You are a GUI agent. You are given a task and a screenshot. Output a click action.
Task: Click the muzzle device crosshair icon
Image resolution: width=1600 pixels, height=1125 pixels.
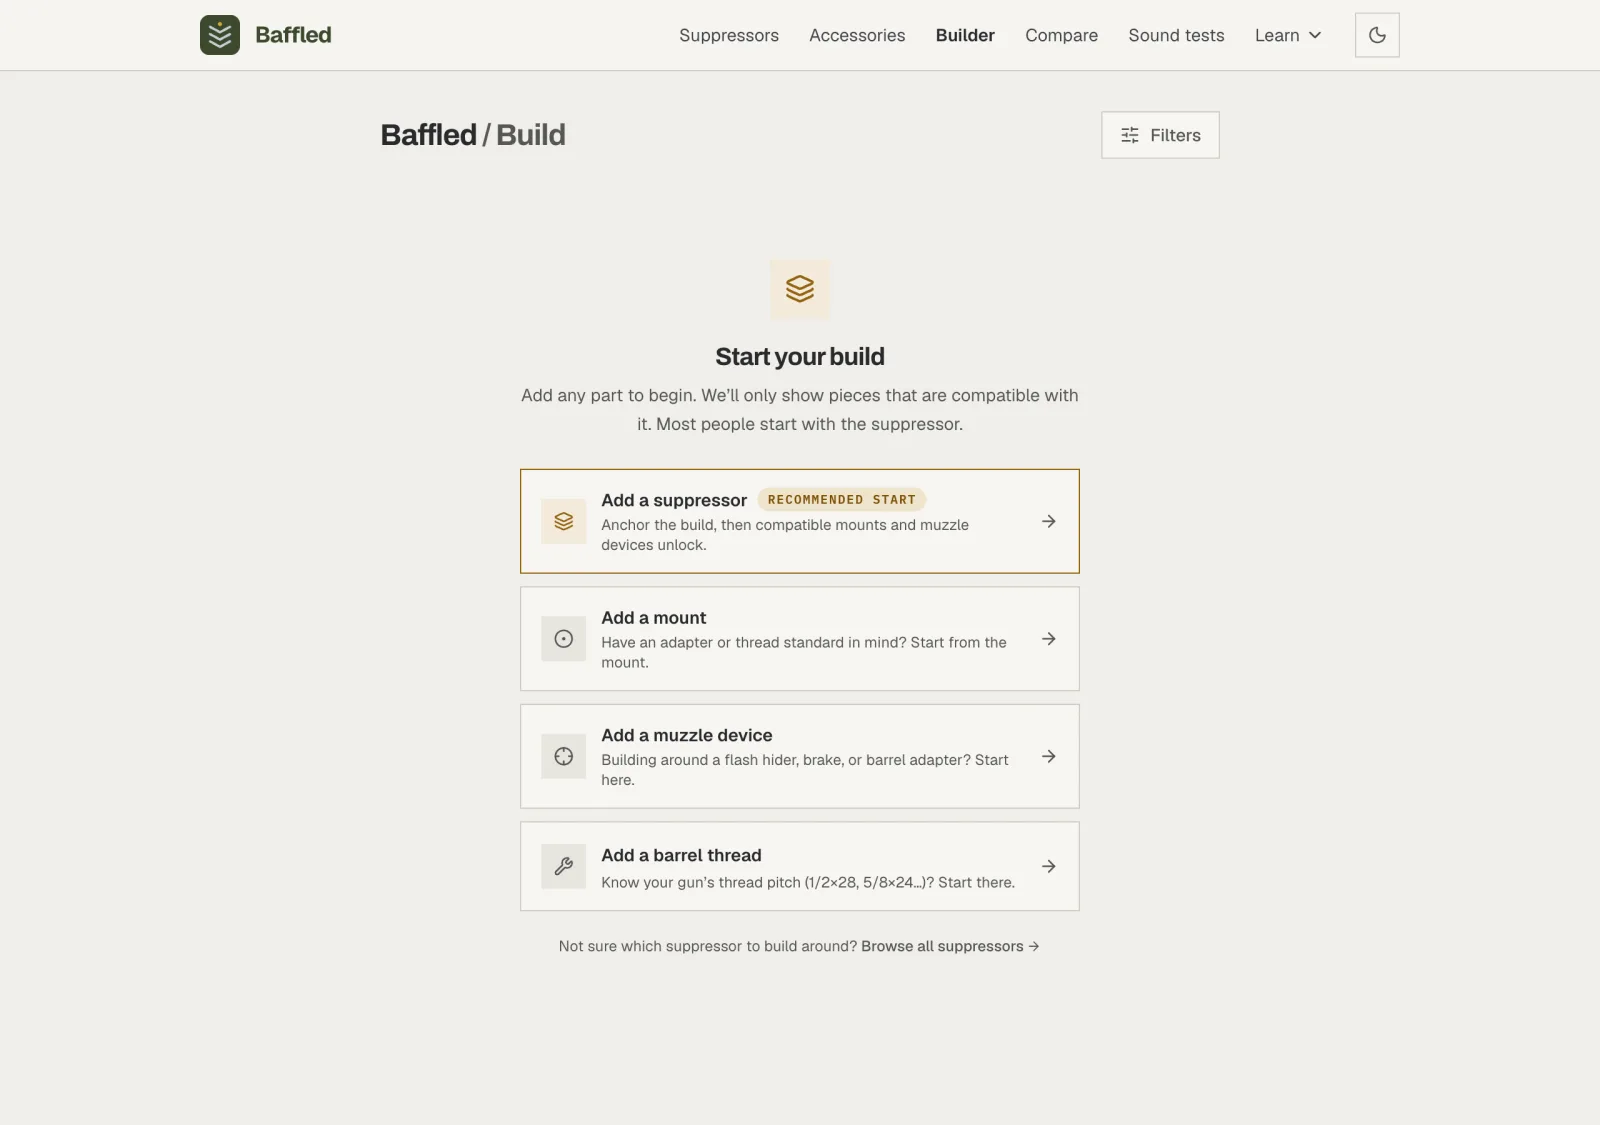[564, 757]
